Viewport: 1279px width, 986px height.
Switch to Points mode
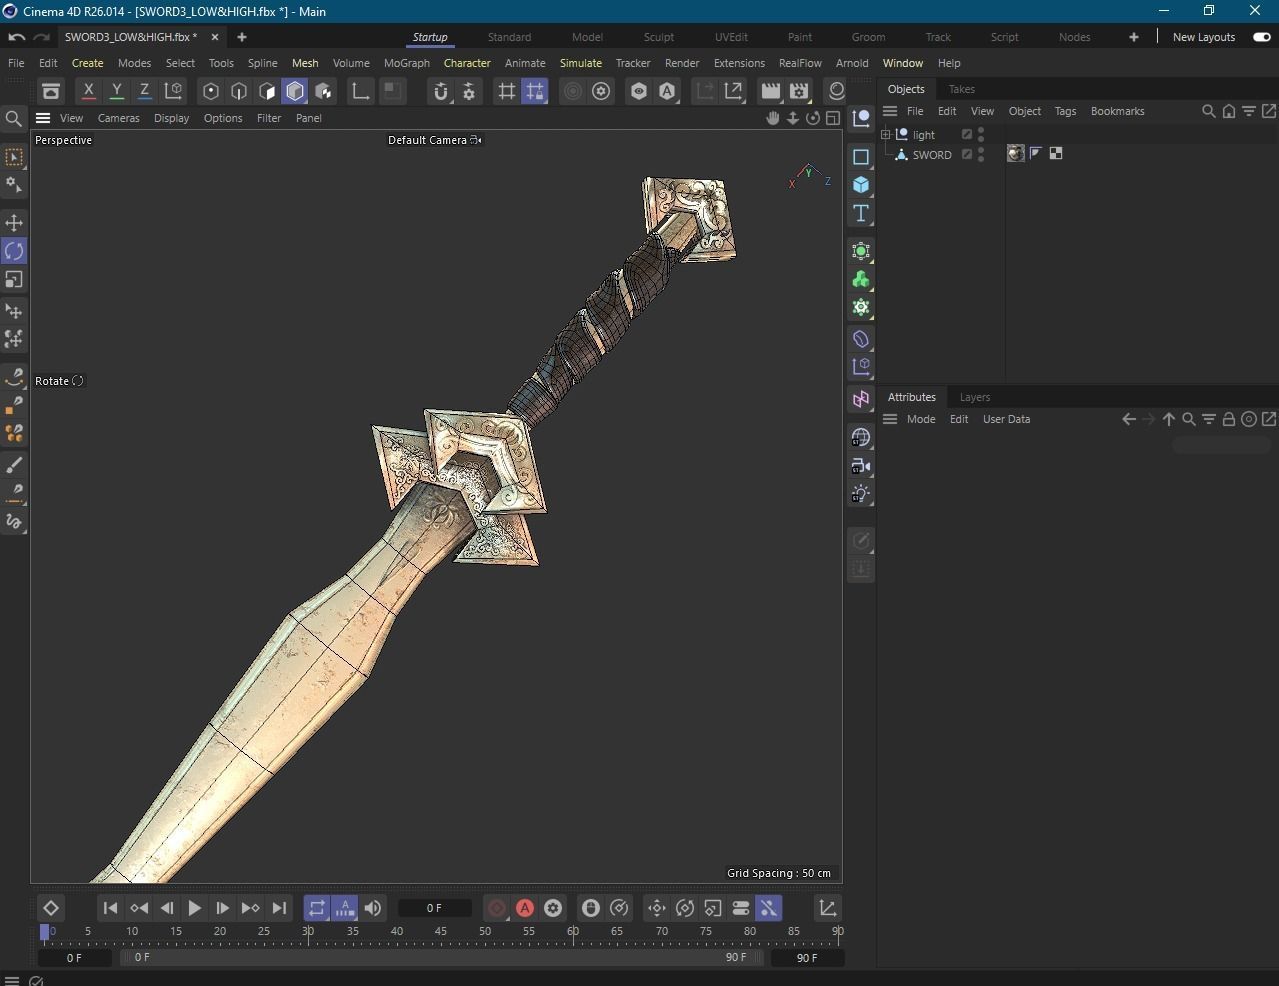(210, 91)
